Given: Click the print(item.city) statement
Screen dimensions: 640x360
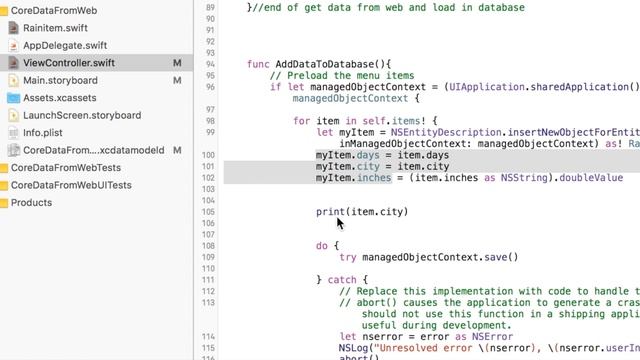Looking at the screenshot, I should [362, 212].
